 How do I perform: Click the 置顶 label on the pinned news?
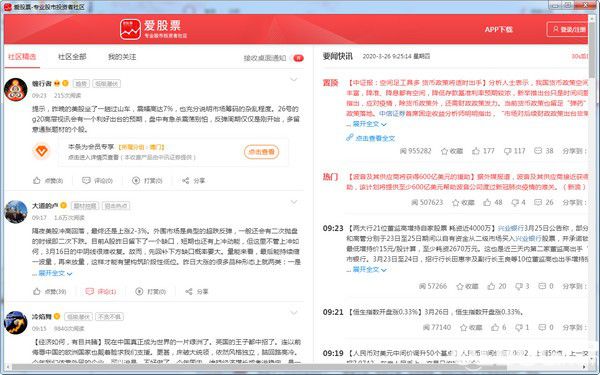pos(330,83)
